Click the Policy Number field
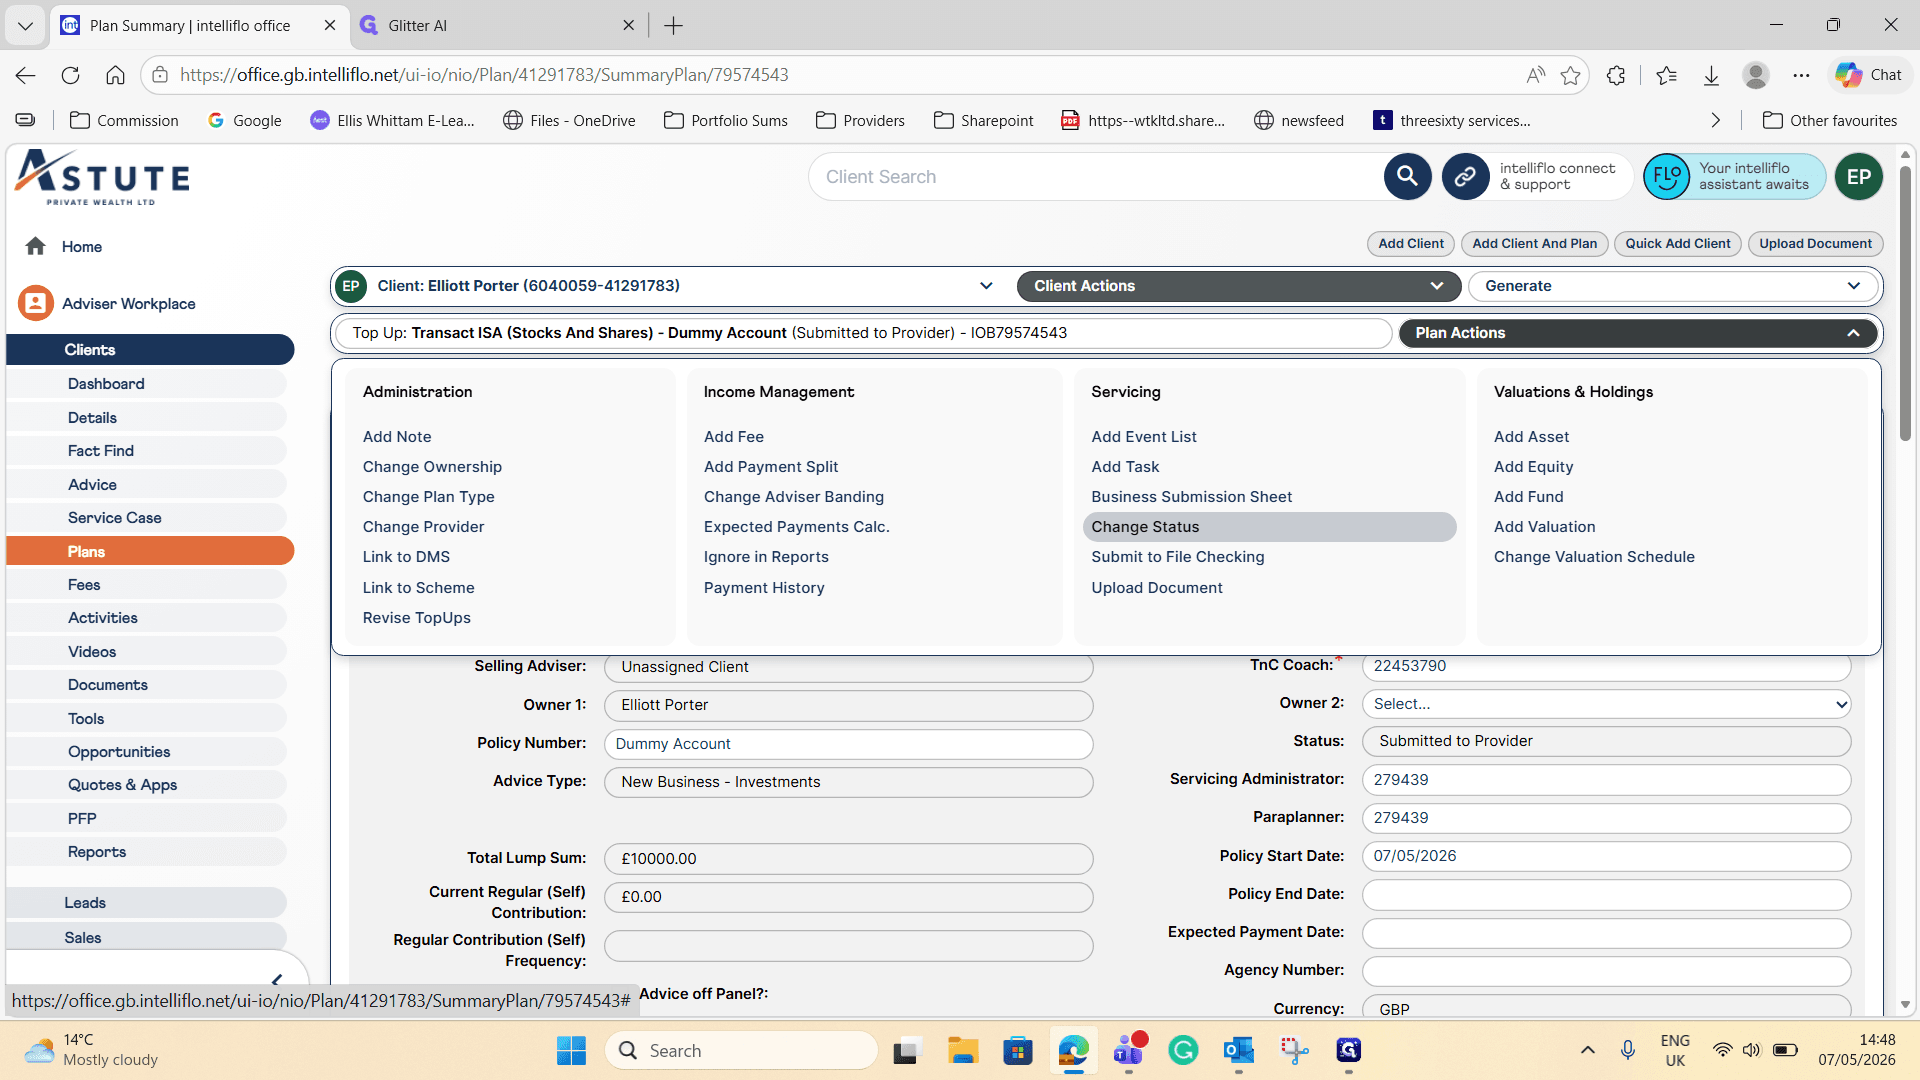Image resolution: width=1920 pixels, height=1080 pixels. [x=848, y=744]
